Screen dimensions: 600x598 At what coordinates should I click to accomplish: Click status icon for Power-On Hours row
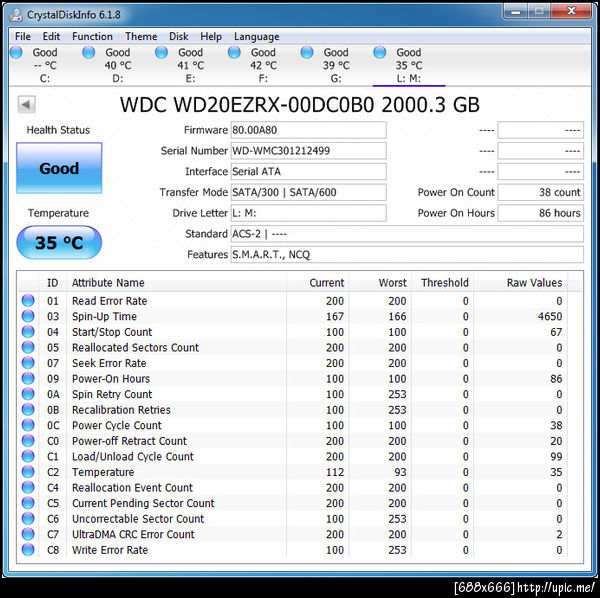point(28,378)
